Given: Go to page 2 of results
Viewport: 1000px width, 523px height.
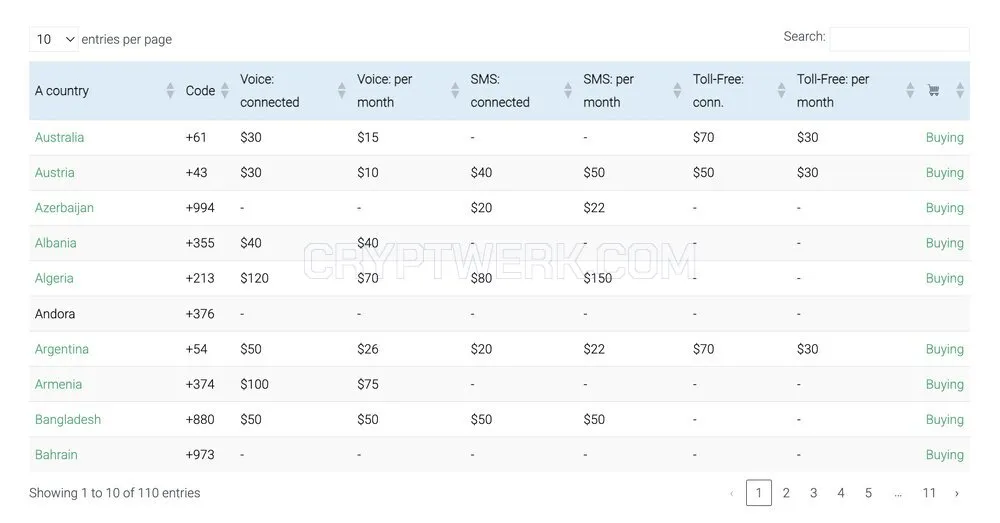Looking at the screenshot, I should (x=786, y=493).
